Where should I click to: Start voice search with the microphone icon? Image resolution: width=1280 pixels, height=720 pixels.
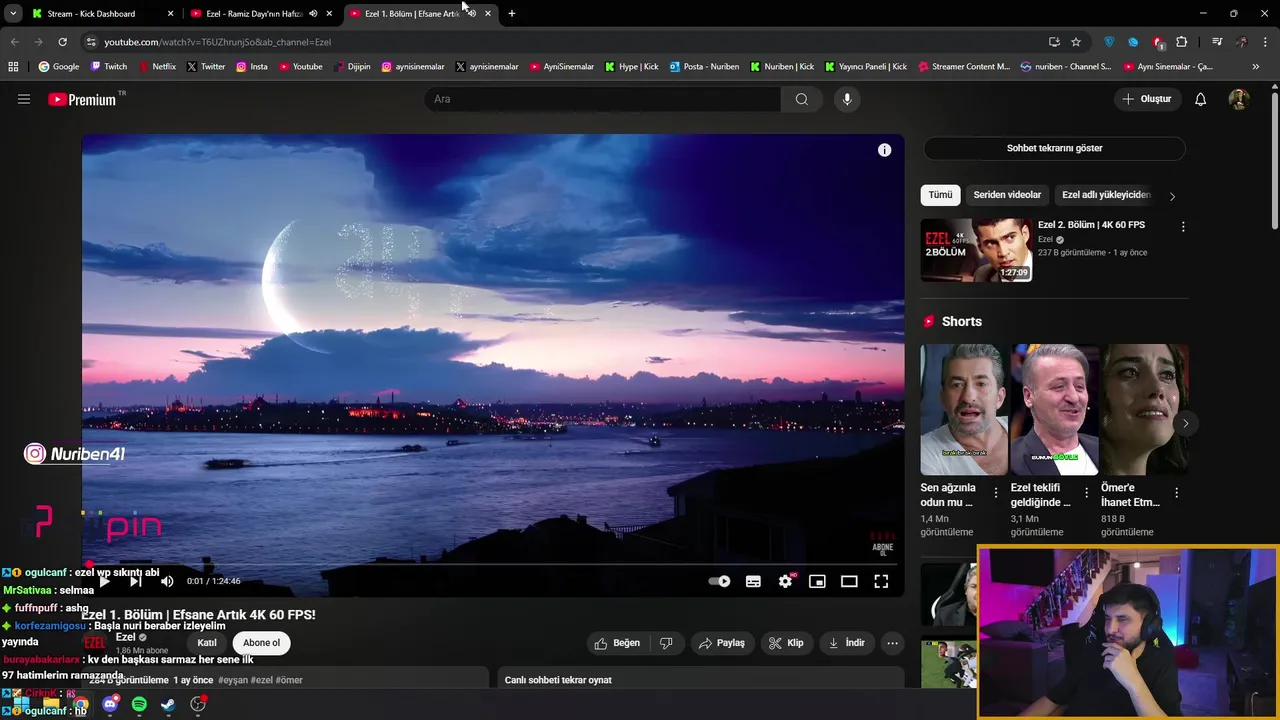pos(847,99)
